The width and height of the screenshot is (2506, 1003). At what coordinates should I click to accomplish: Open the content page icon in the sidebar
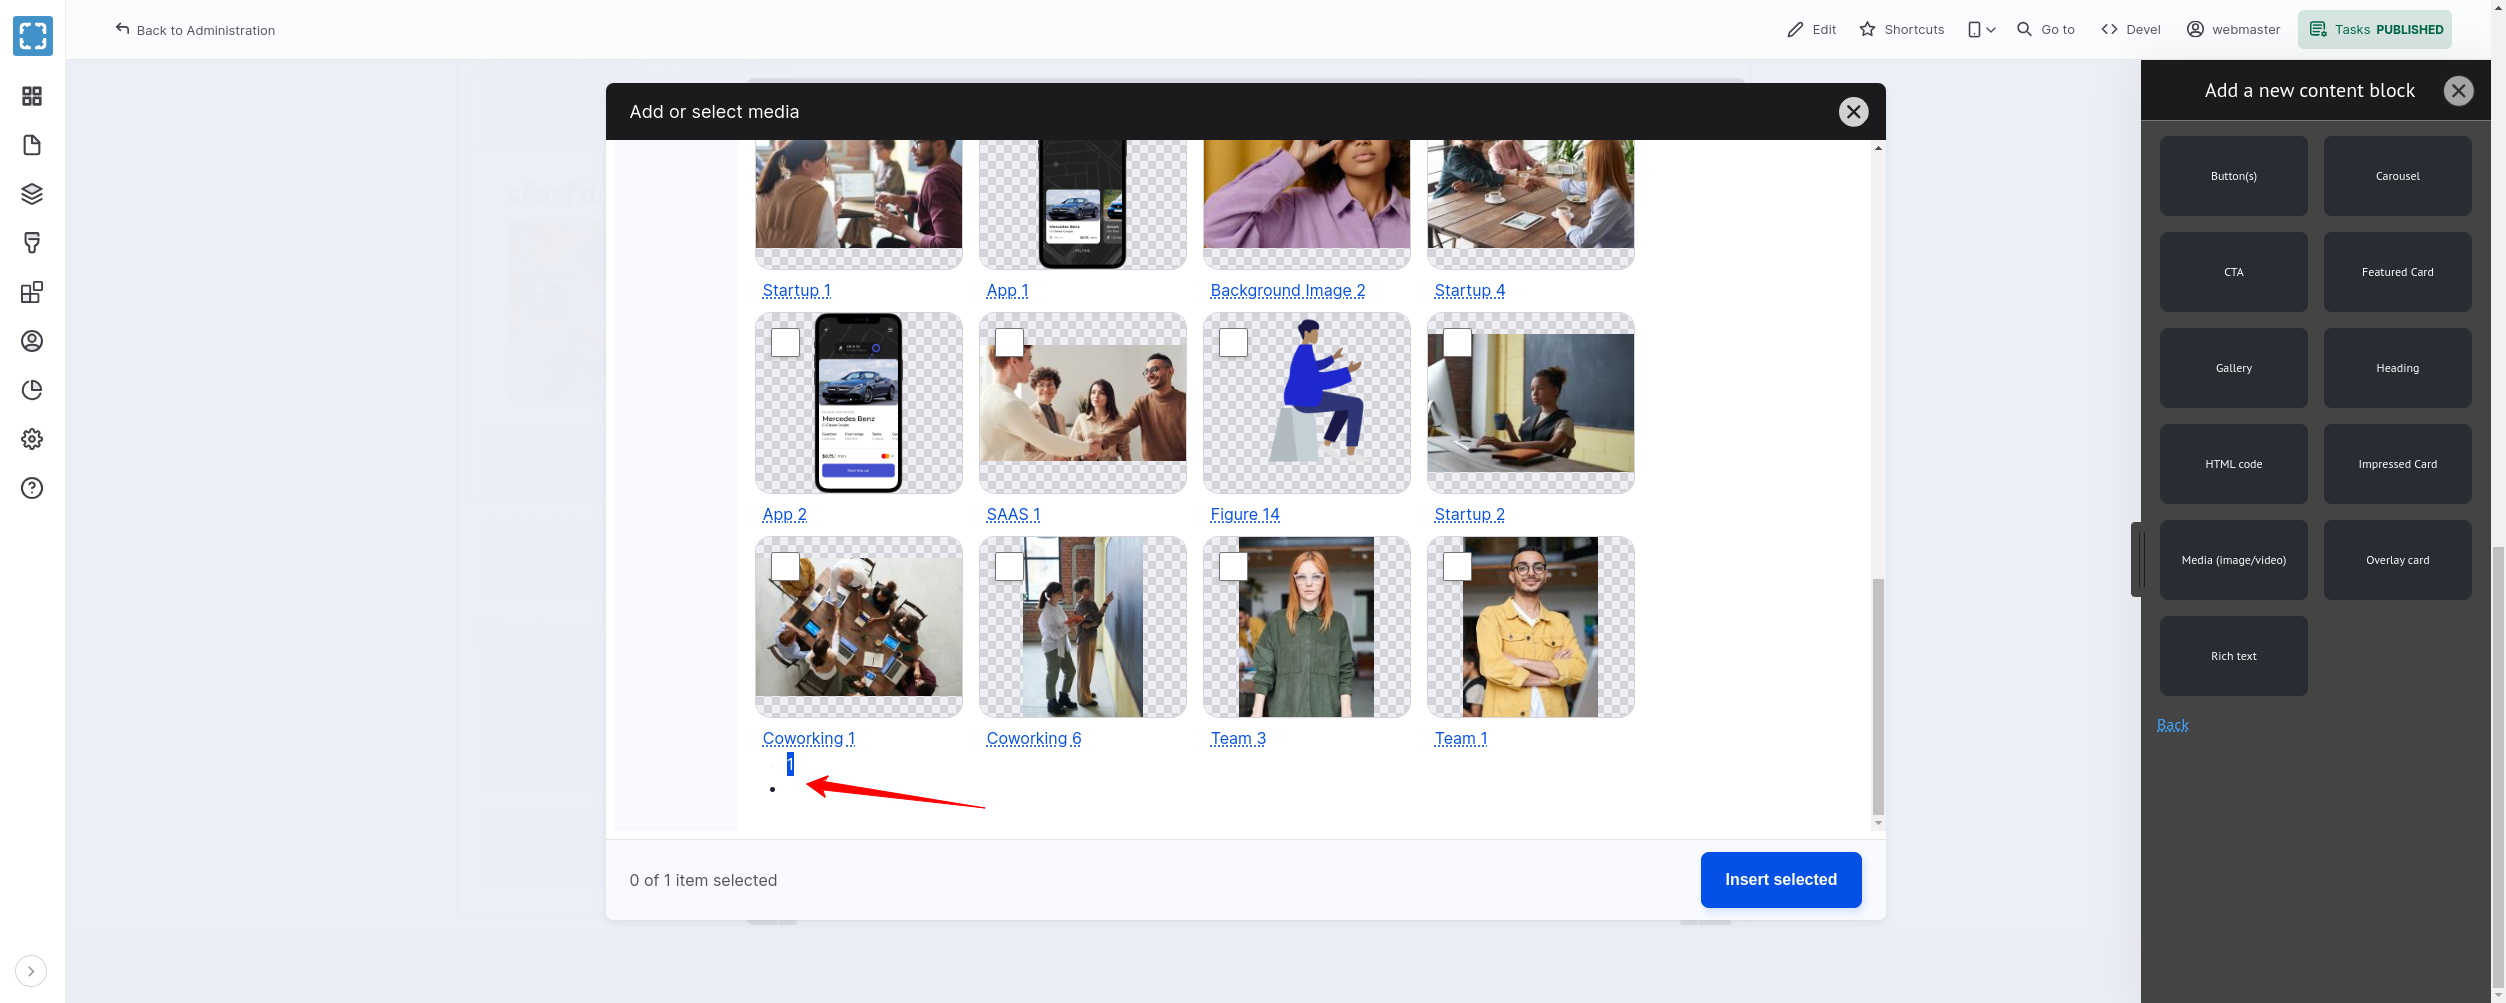32,145
